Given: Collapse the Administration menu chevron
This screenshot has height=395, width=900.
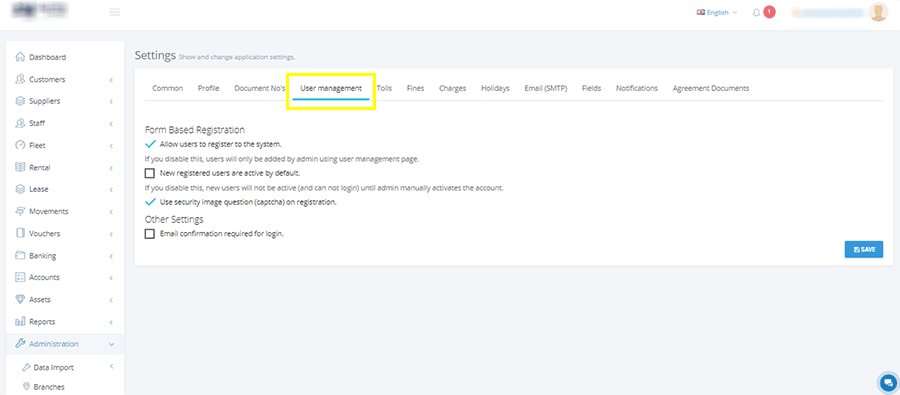Looking at the screenshot, I should (x=111, y=344).
